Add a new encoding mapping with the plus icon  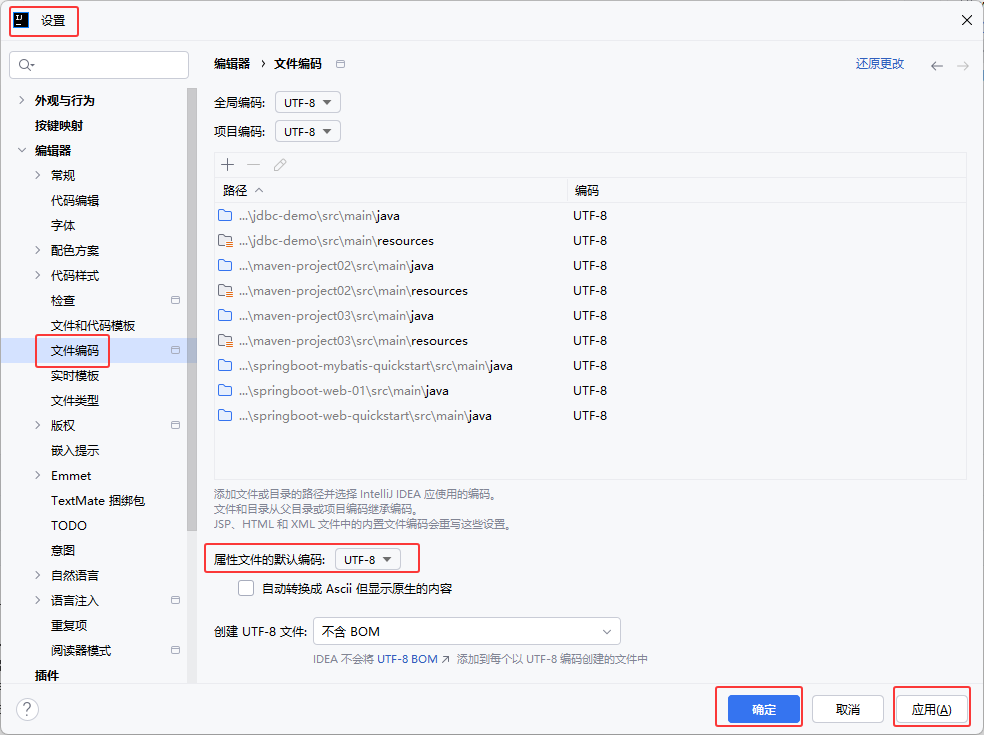click(x=228, y=164)
